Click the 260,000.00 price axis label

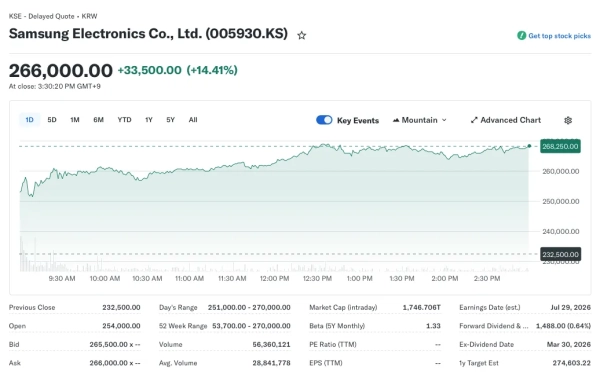(561, 171)
